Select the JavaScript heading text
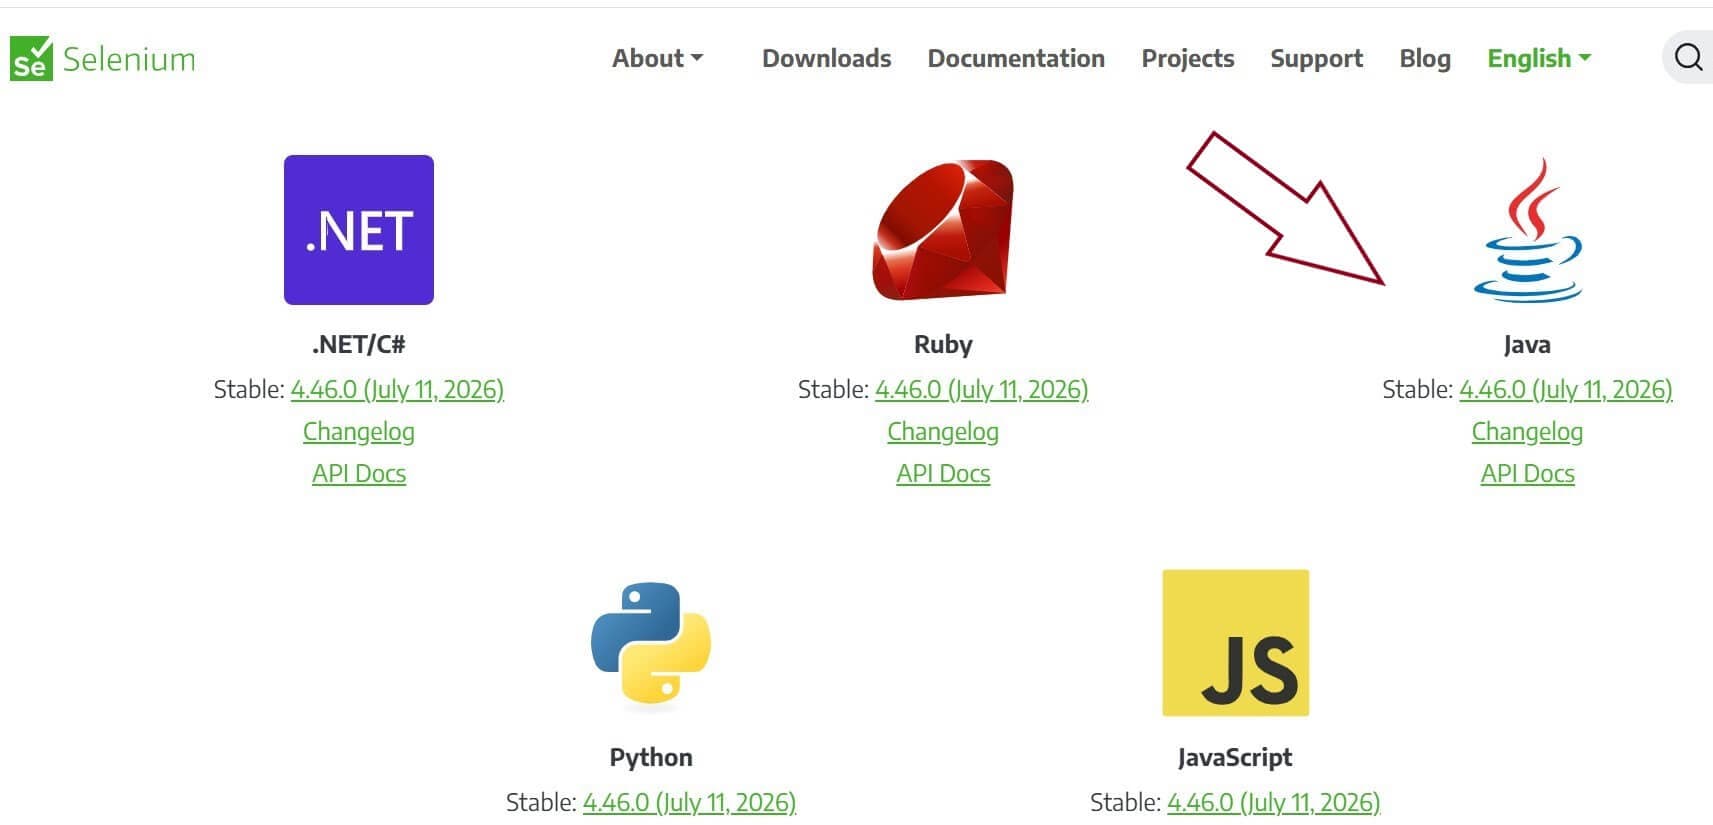Image resolution: width=1713 pixels, height=825 pixels. click(x=1235, y=757)
